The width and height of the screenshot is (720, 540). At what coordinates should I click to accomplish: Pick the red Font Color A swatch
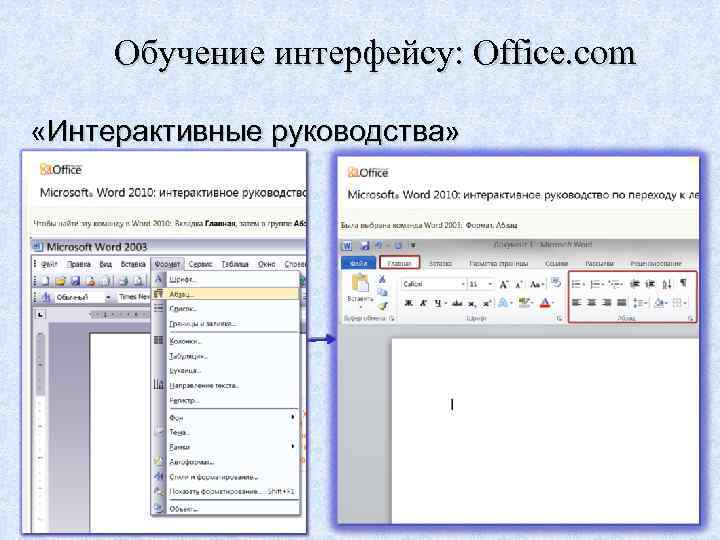pyautogui.click(x=545, y=303)
